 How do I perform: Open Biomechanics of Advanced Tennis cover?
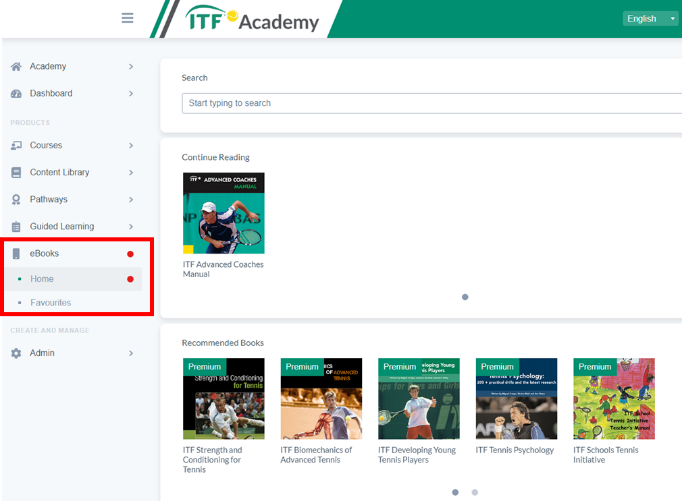tap(321, 399)
